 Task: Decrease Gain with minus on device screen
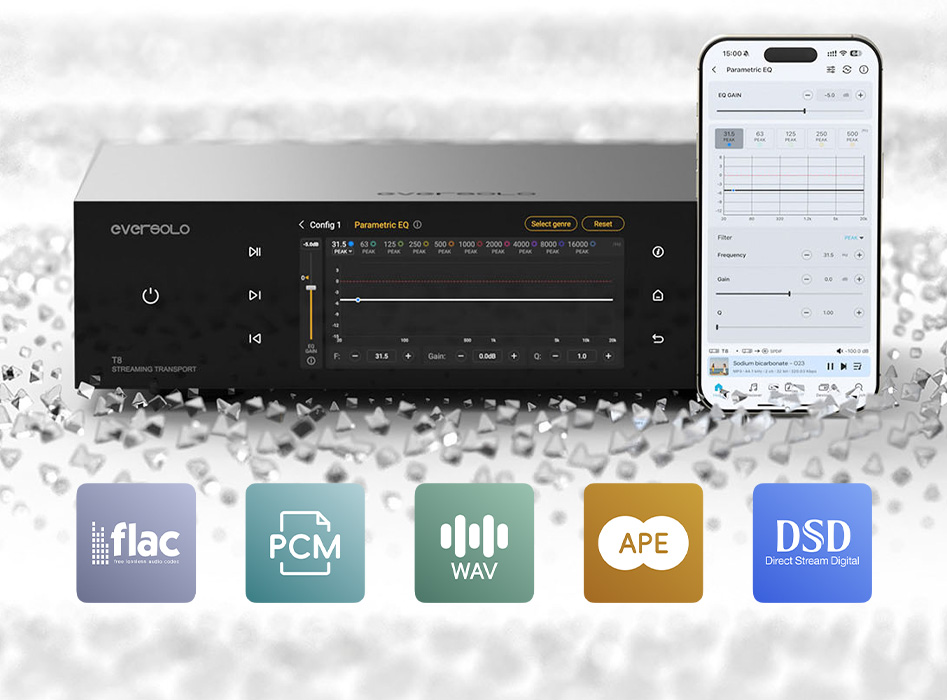click(461, 356)
